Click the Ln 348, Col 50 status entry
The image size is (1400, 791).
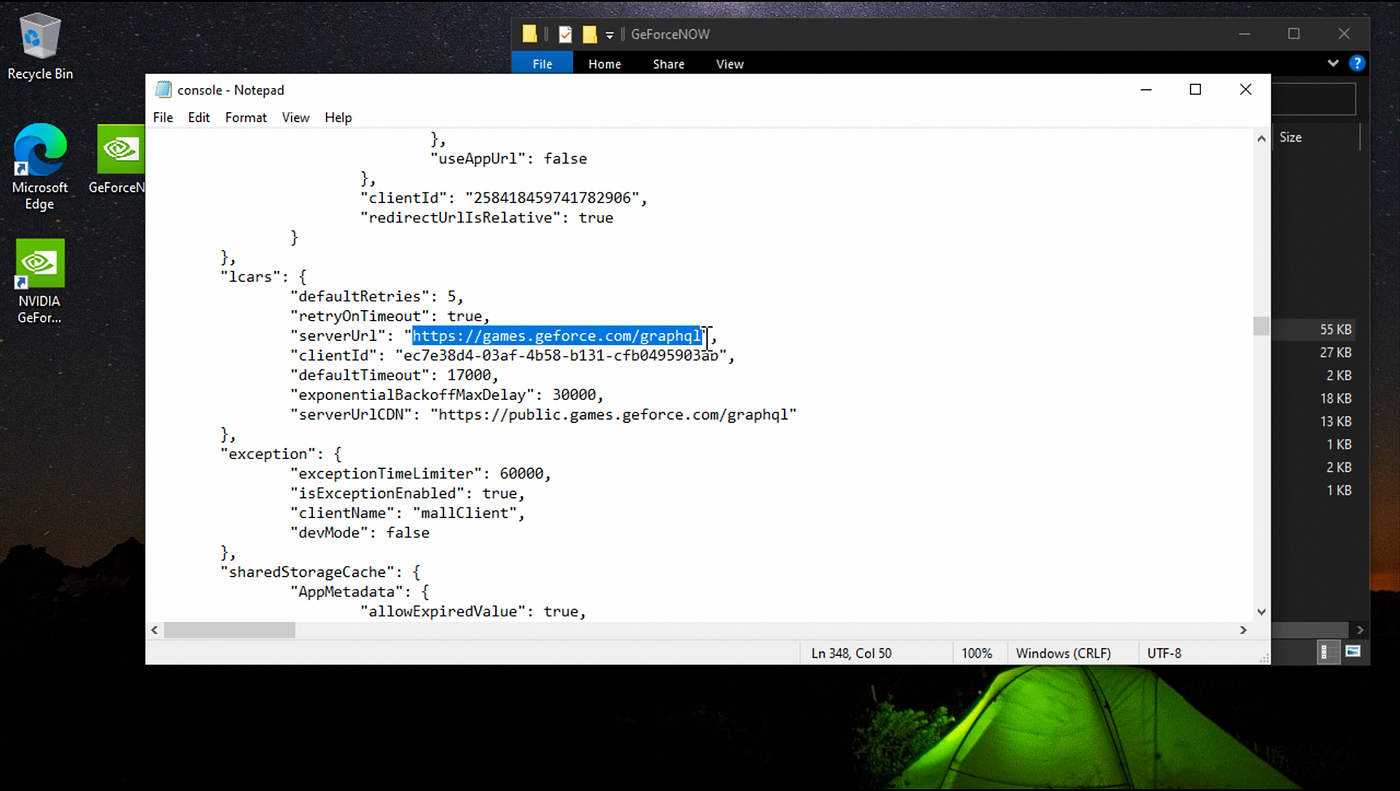coord(851,653)
